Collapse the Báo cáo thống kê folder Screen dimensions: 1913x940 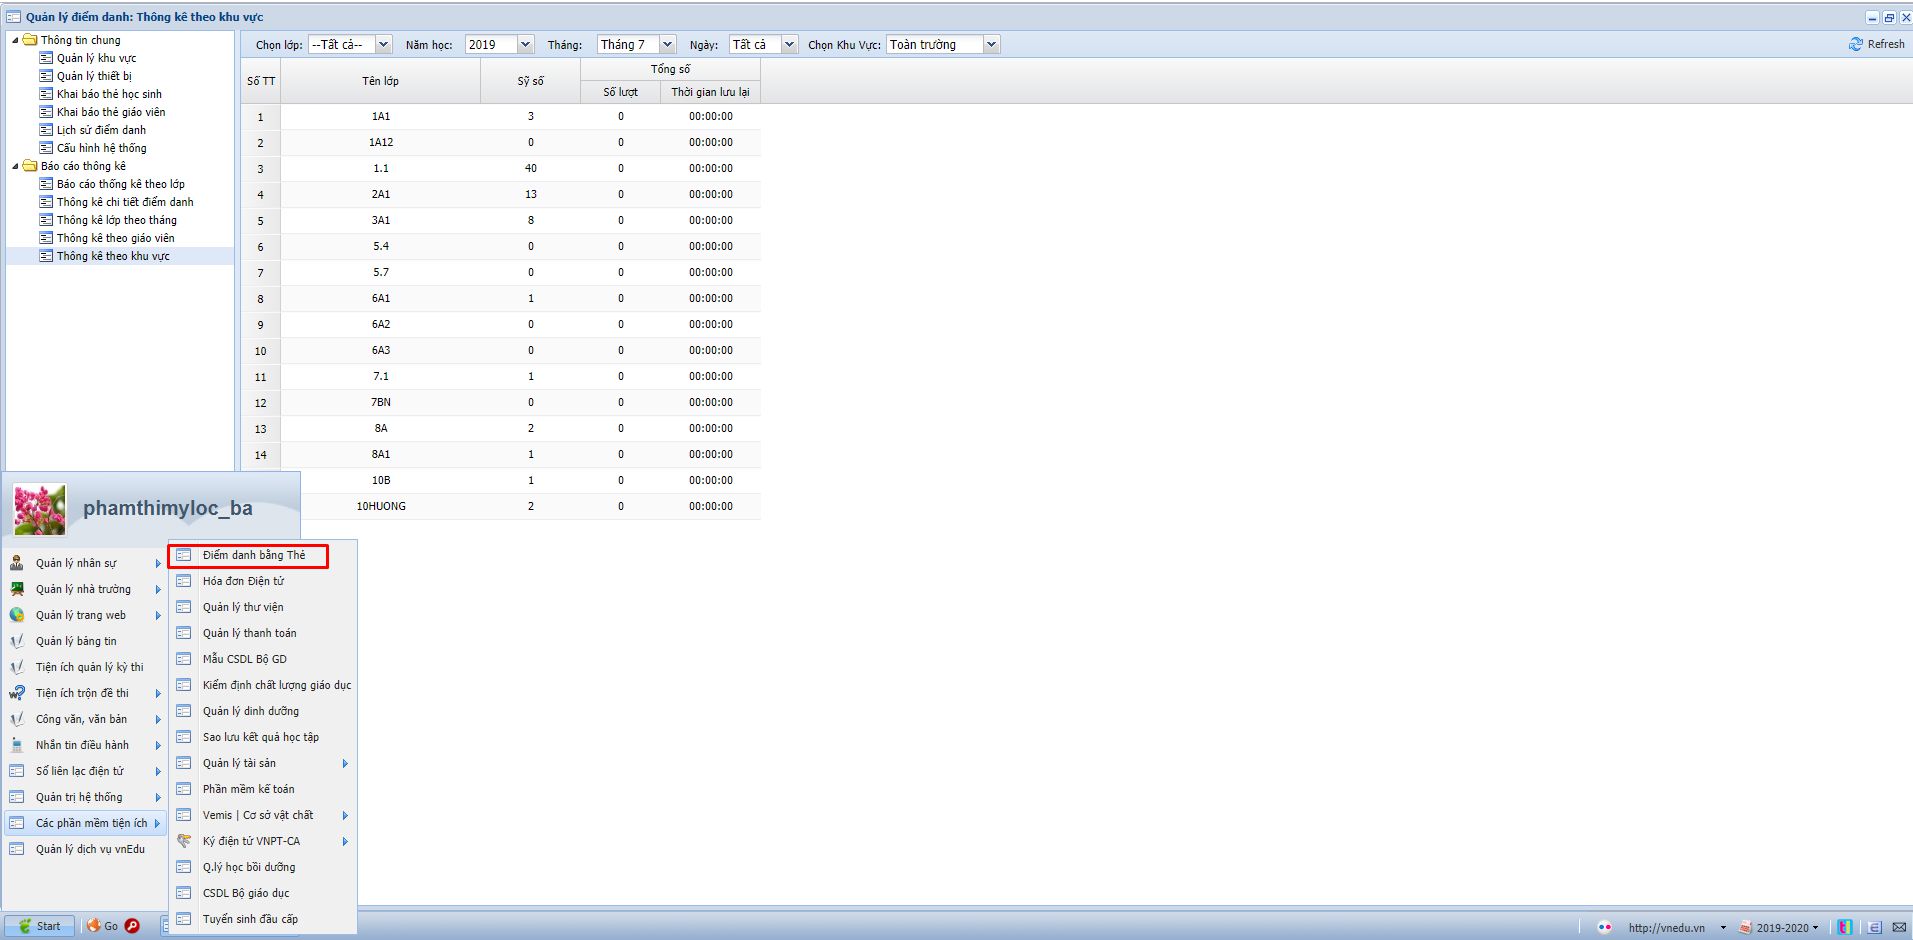pyautogui.click(x=15, y=166)
